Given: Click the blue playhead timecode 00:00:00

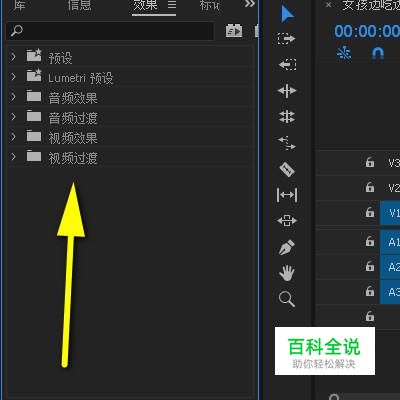Looking at the screenshot, I should 367,31.
